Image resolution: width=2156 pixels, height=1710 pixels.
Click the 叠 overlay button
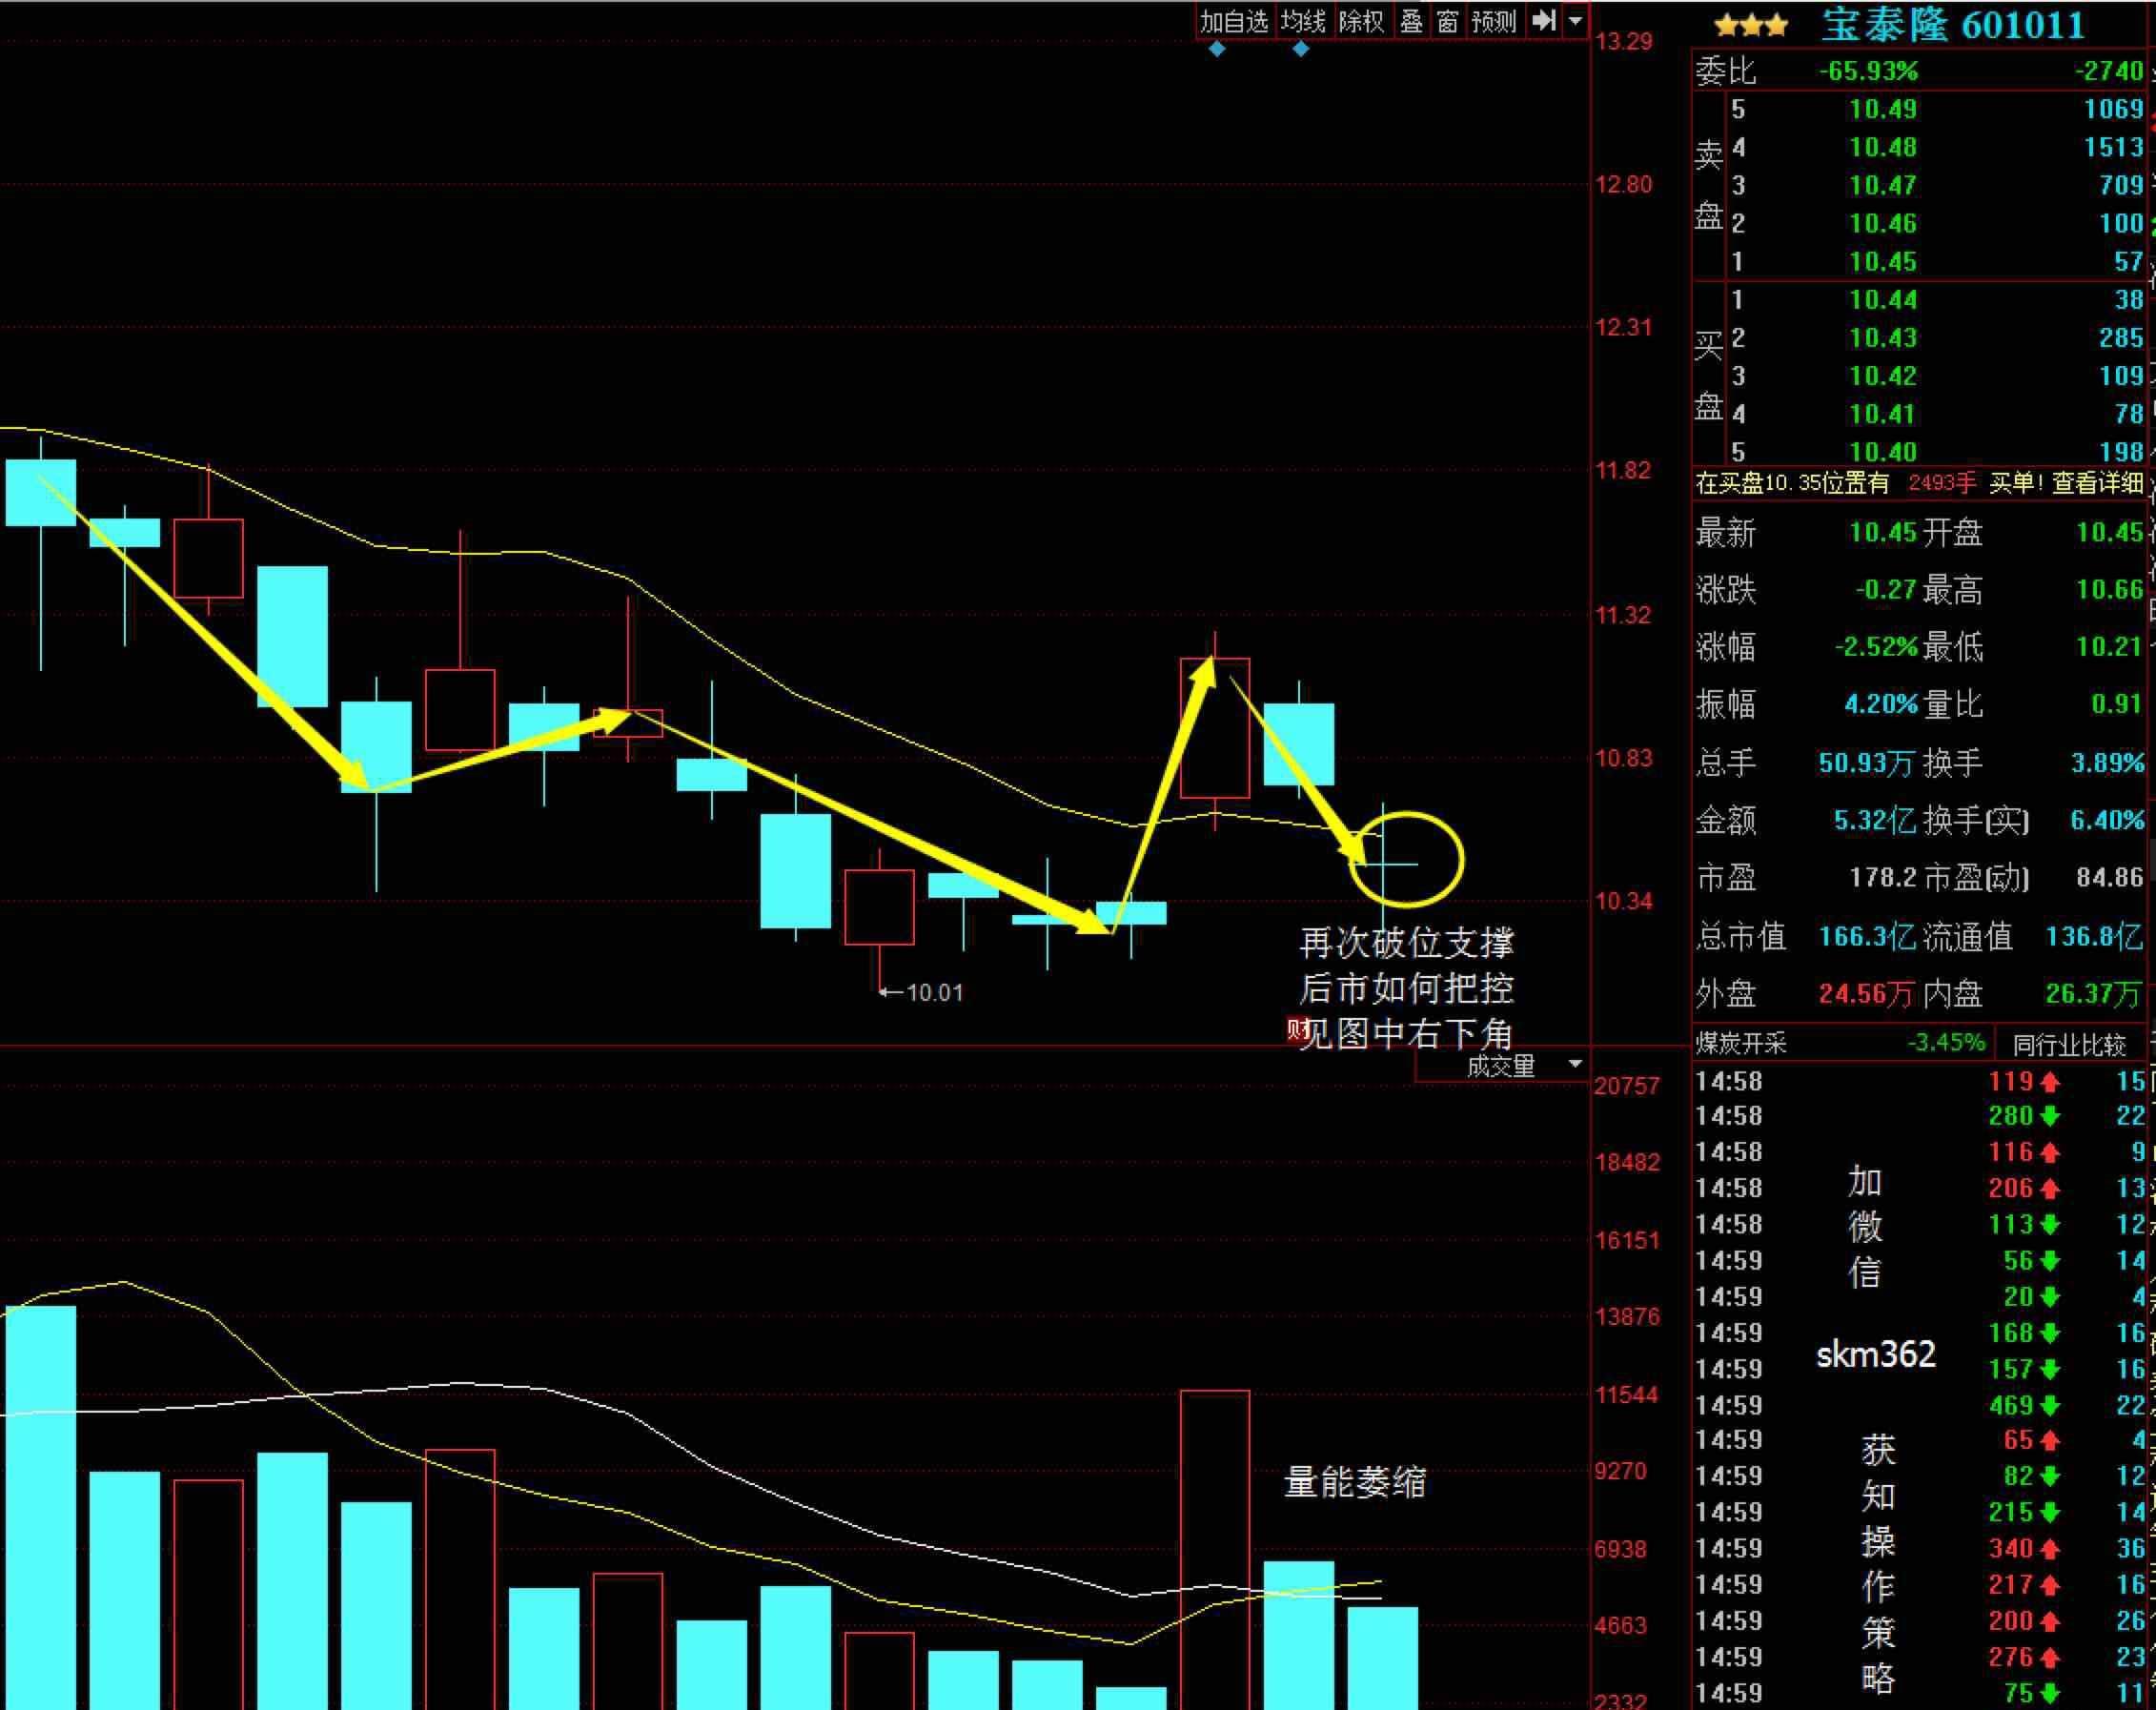tap(1411, 21)
